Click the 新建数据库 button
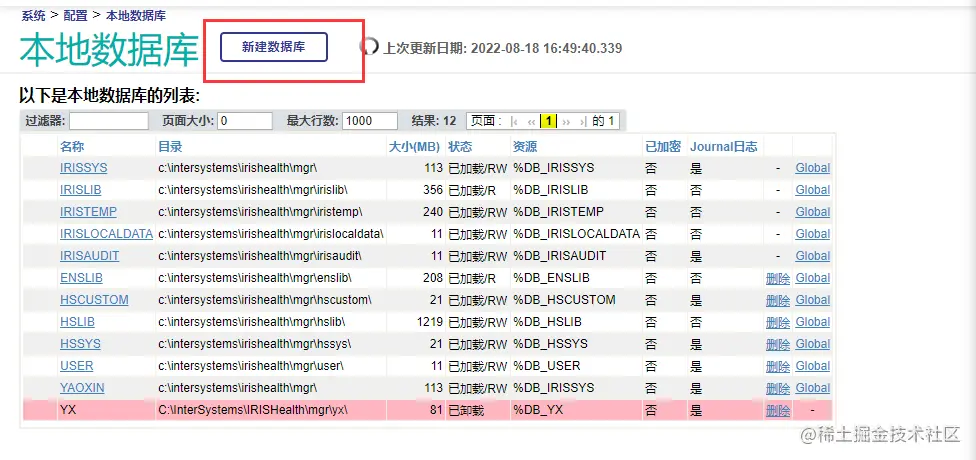The image size is (976, 460). pos(274,47)
